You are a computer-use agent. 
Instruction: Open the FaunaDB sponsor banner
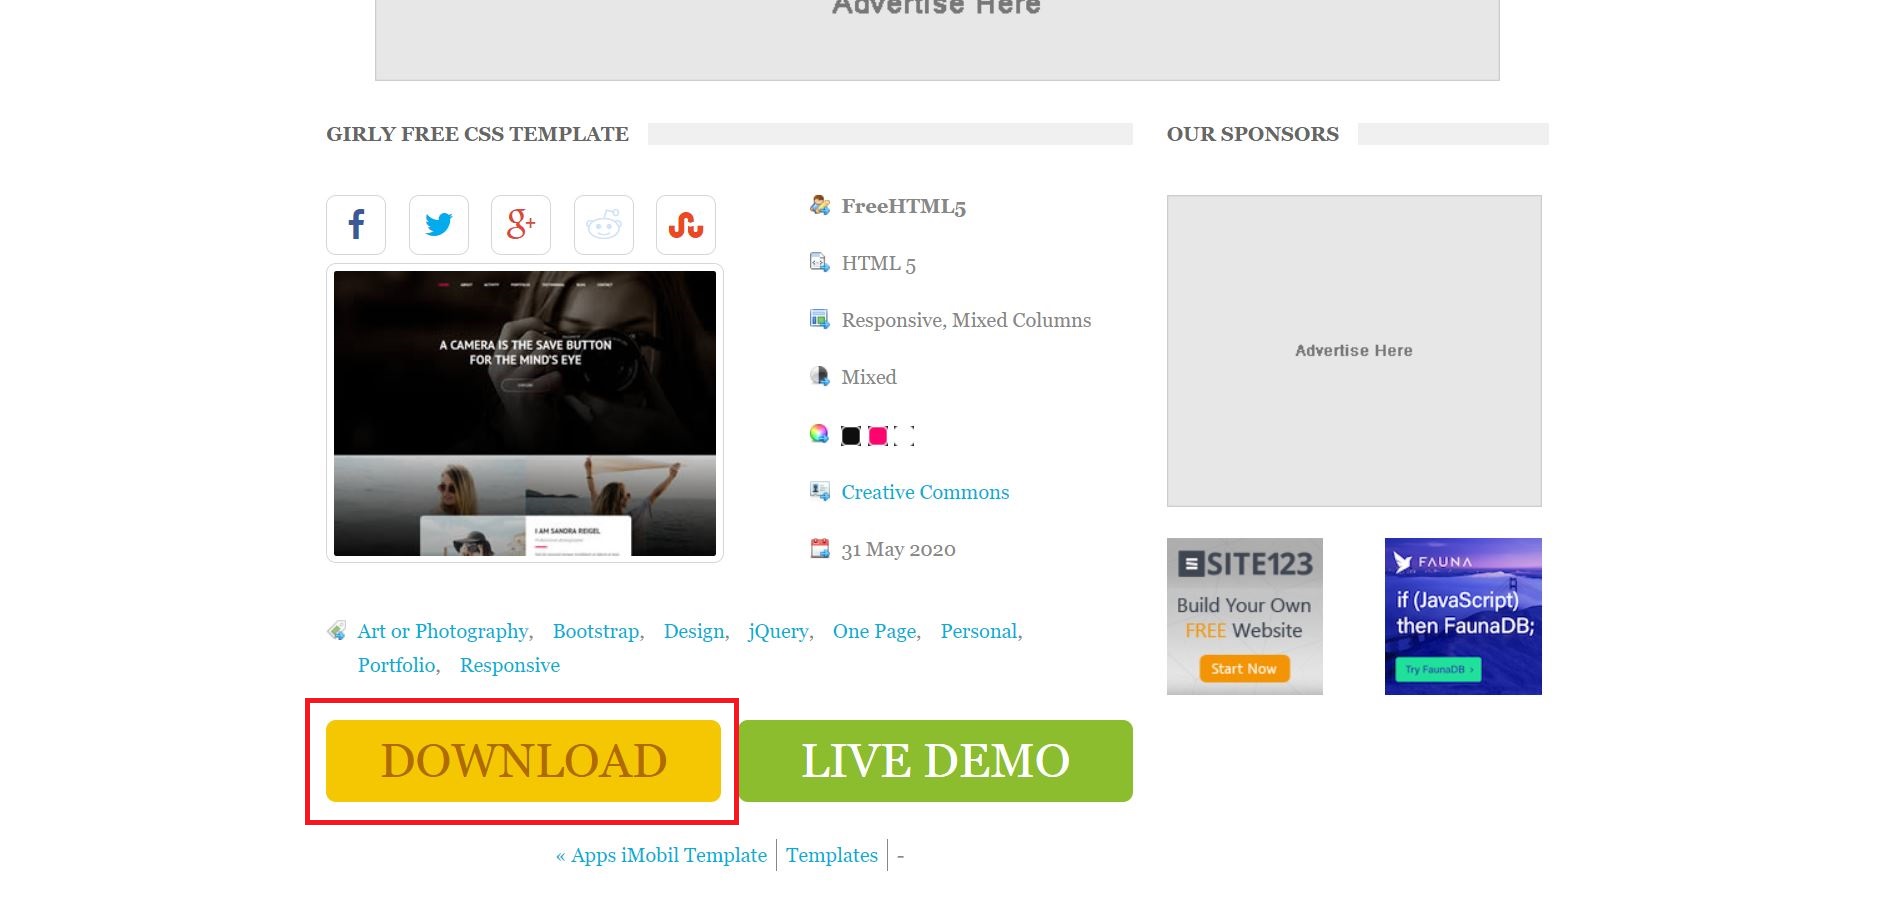1463,616
